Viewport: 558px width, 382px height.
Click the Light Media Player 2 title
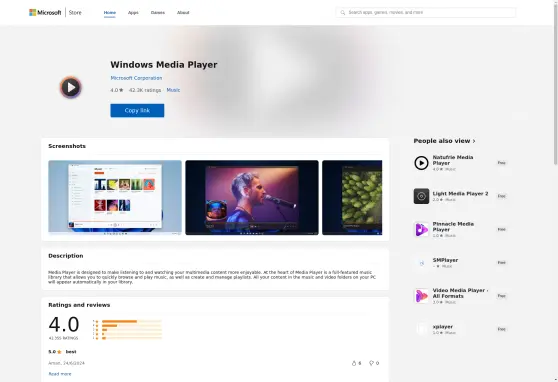click(x=460, y=194)
